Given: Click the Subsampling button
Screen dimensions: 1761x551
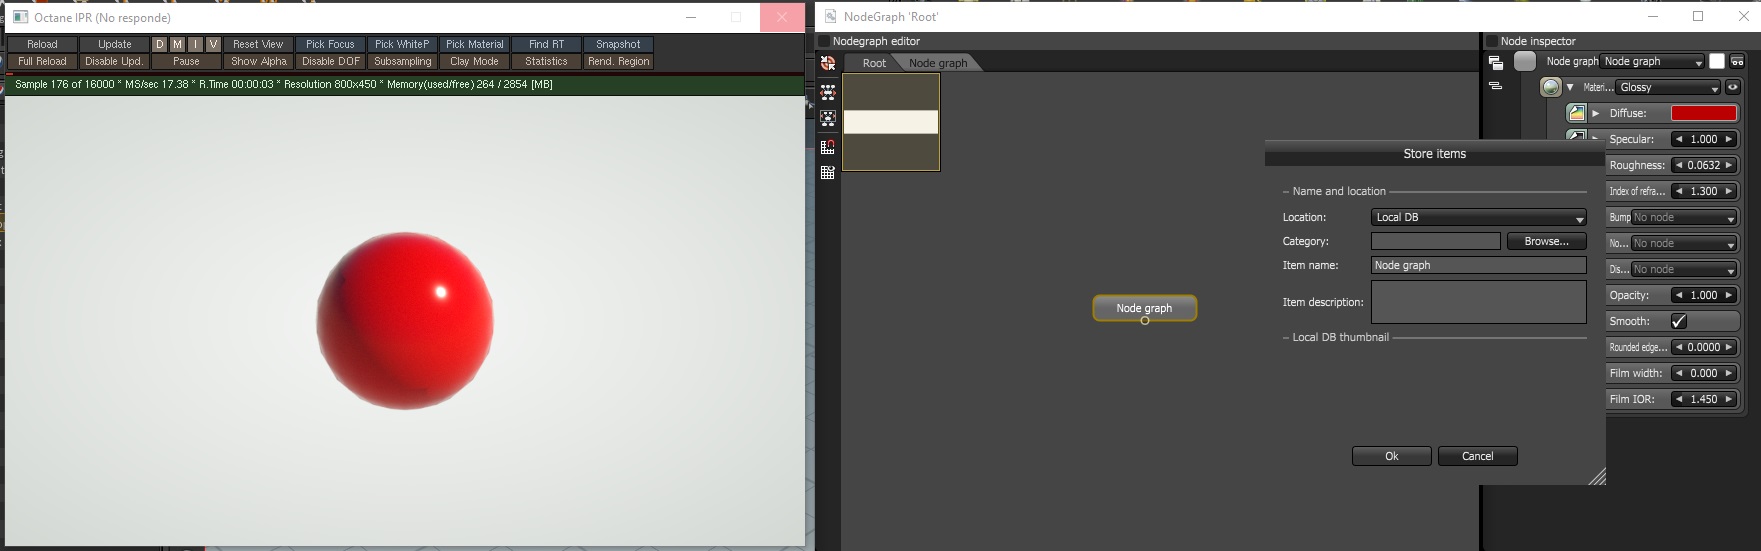Looking at the screenshot, I should (x=402, y=61).
